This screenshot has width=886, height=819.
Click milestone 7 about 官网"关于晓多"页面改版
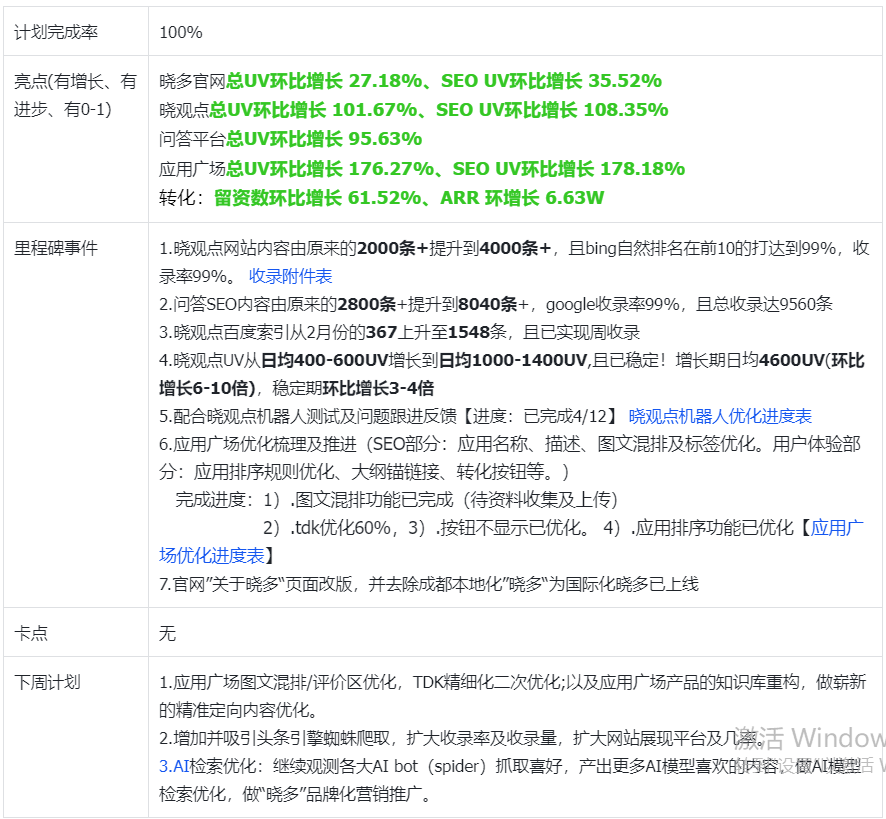[429, 583]
